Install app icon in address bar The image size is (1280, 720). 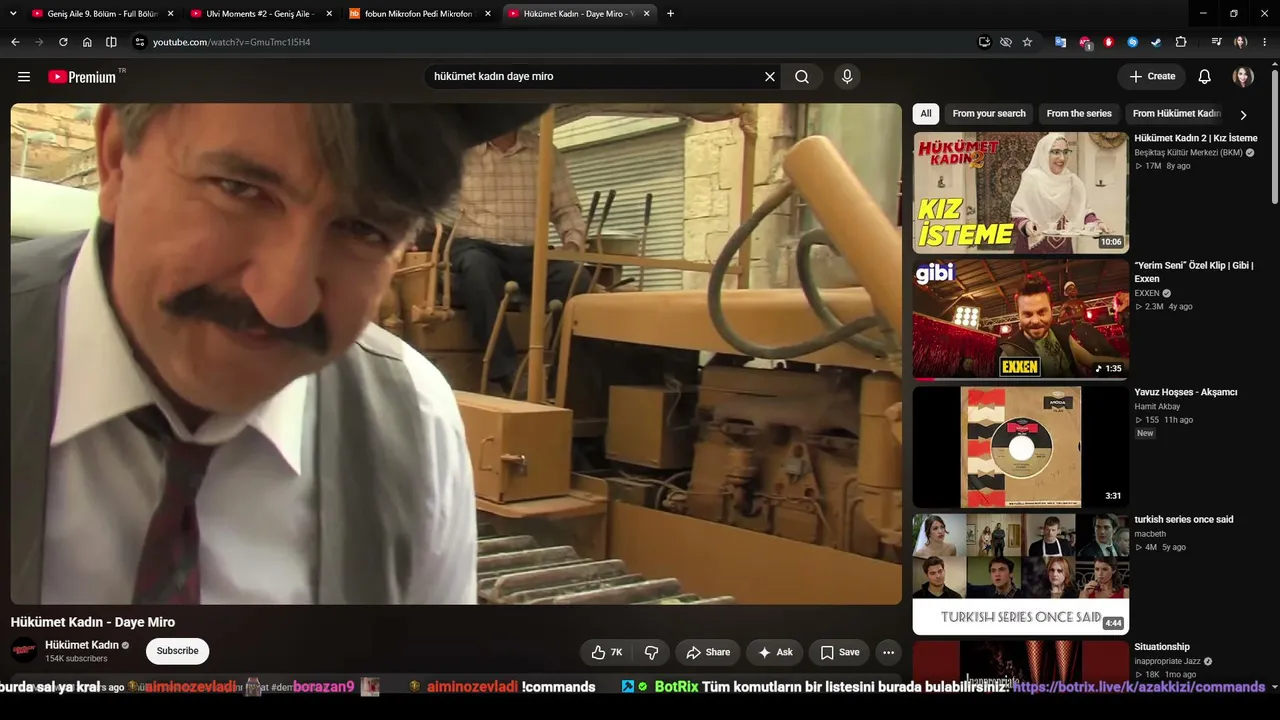pyautogui.click(x=985, y=42)
